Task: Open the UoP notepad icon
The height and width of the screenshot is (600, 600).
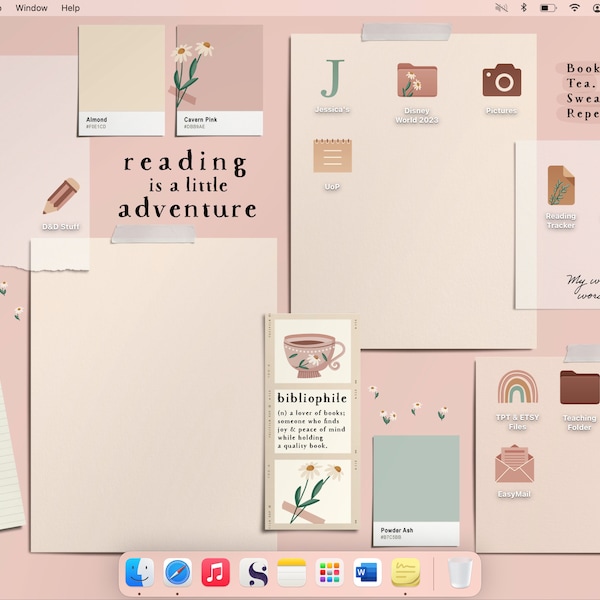Action: click(333, 155)
